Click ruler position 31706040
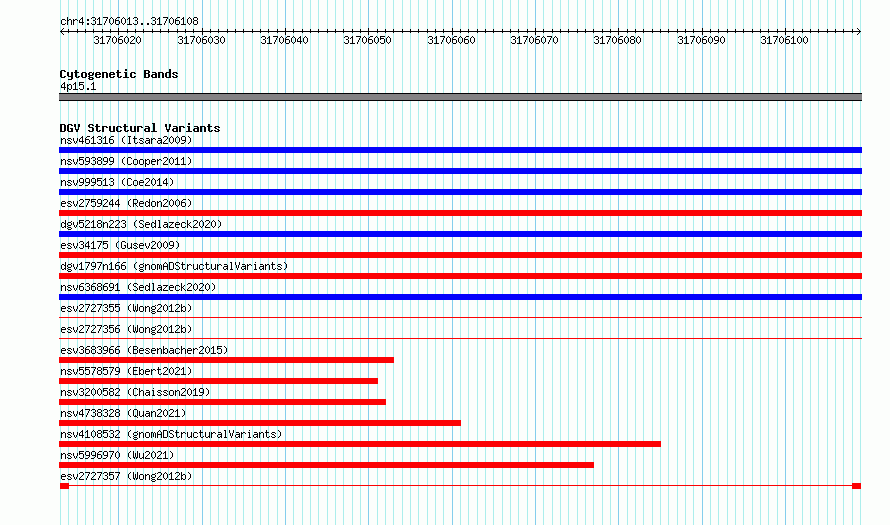The height and width of the screenshot is (525, 890). (x=284, y=40)
